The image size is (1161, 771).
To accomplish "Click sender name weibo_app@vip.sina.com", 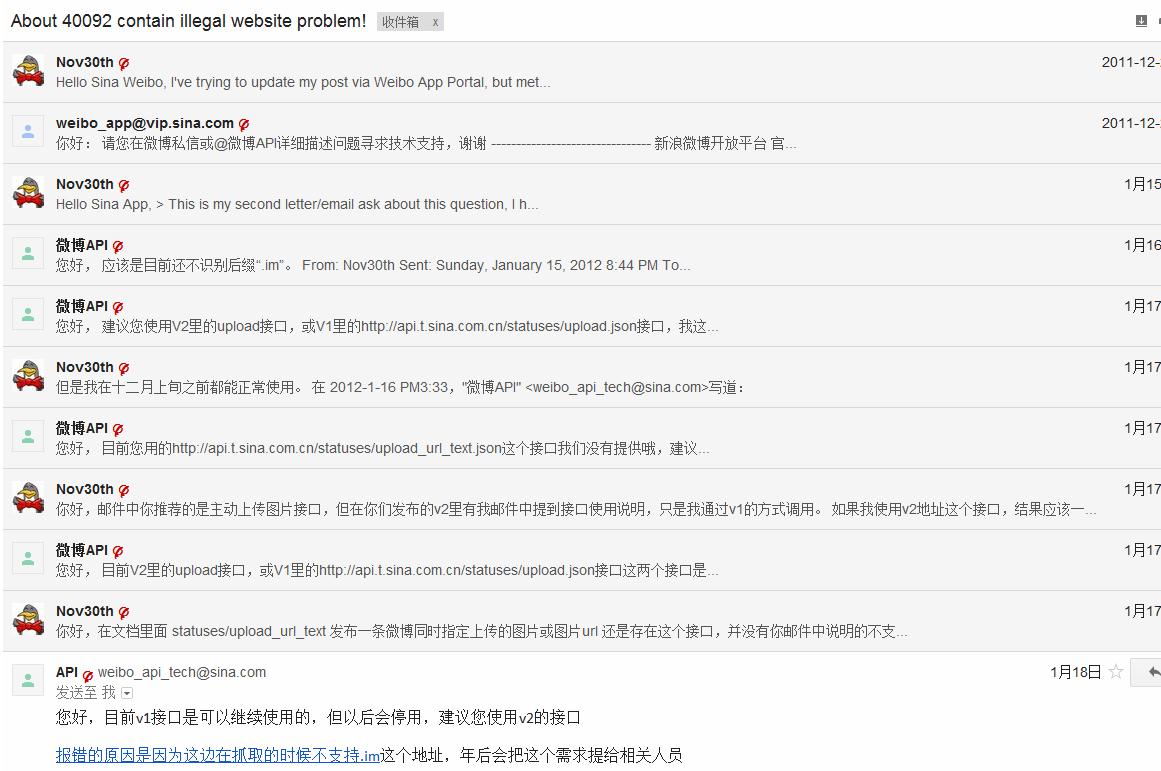I will 144,124.
